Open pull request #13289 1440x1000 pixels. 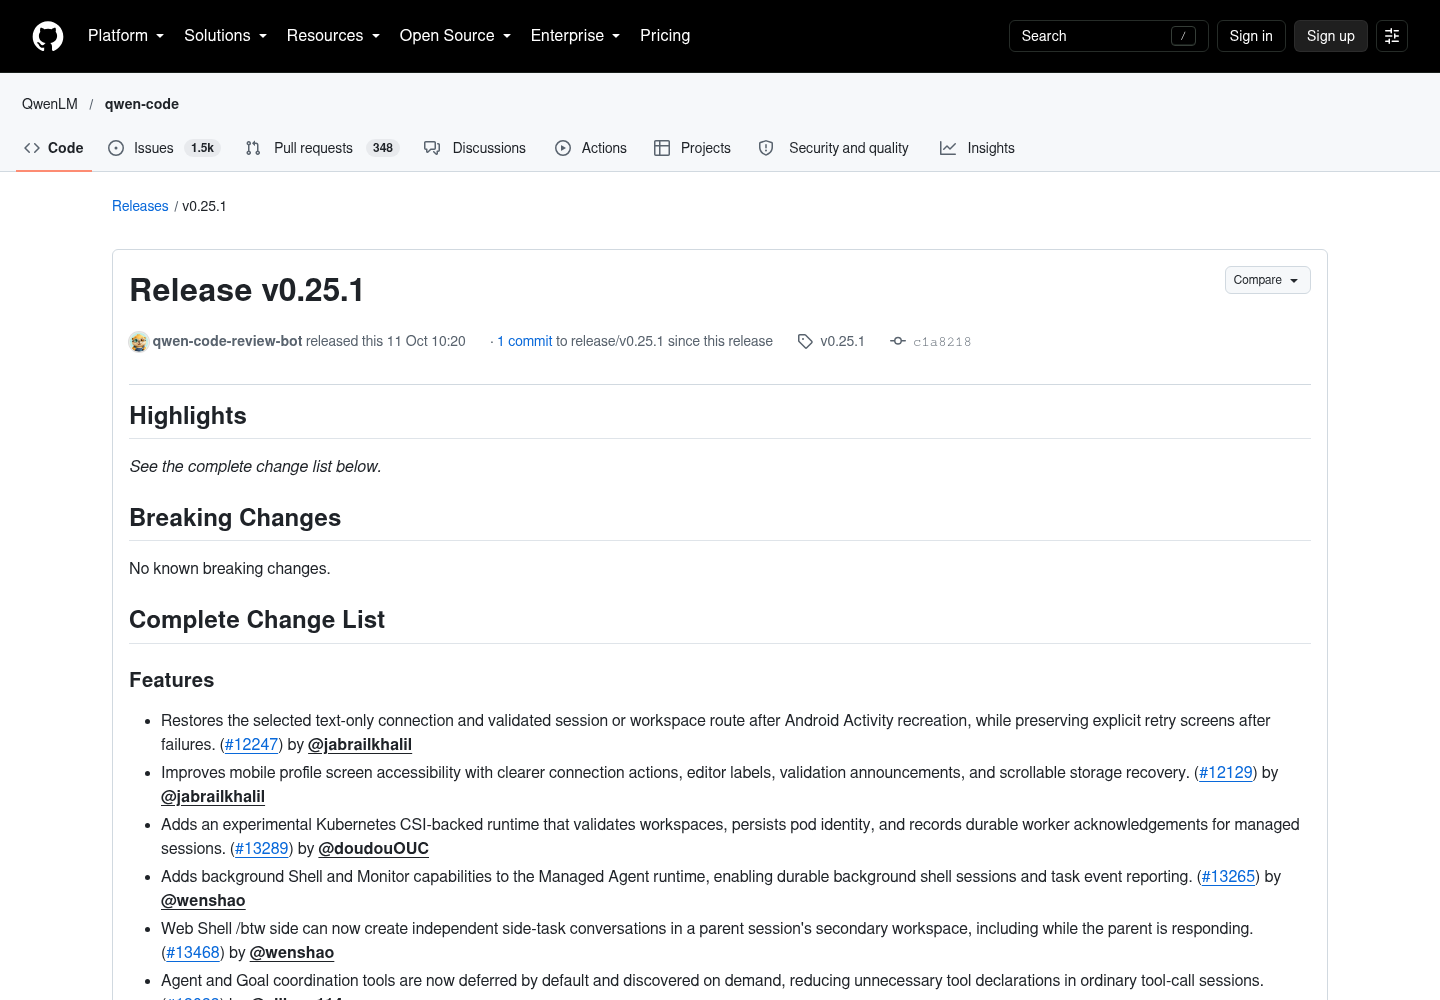point(262,849)
